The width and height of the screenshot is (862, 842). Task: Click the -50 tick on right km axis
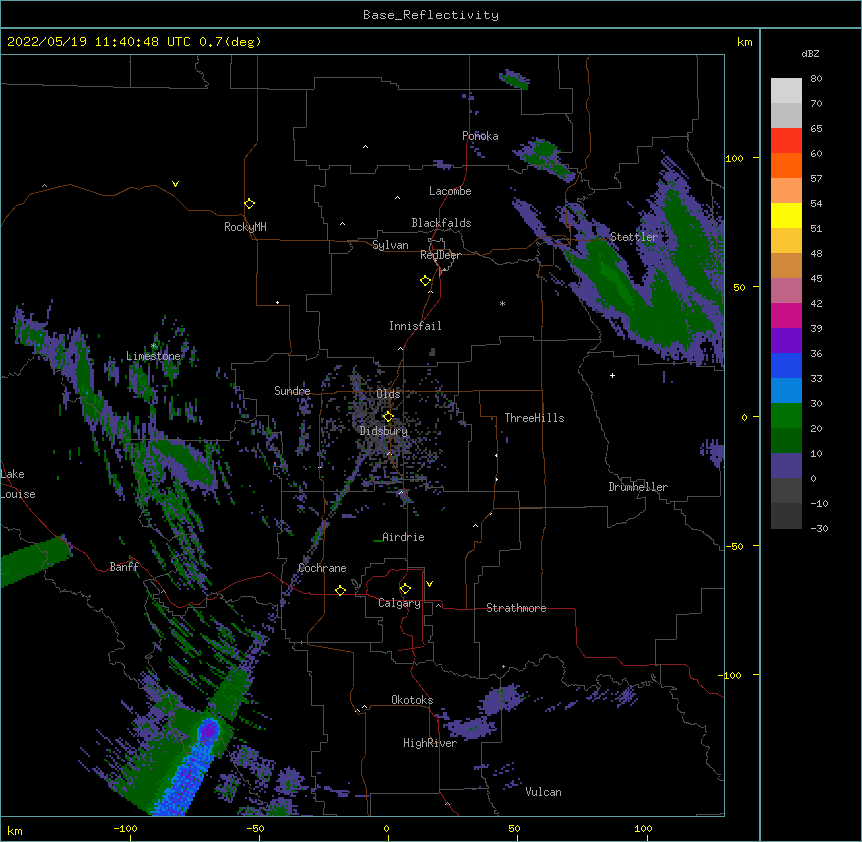coord(734,546)
